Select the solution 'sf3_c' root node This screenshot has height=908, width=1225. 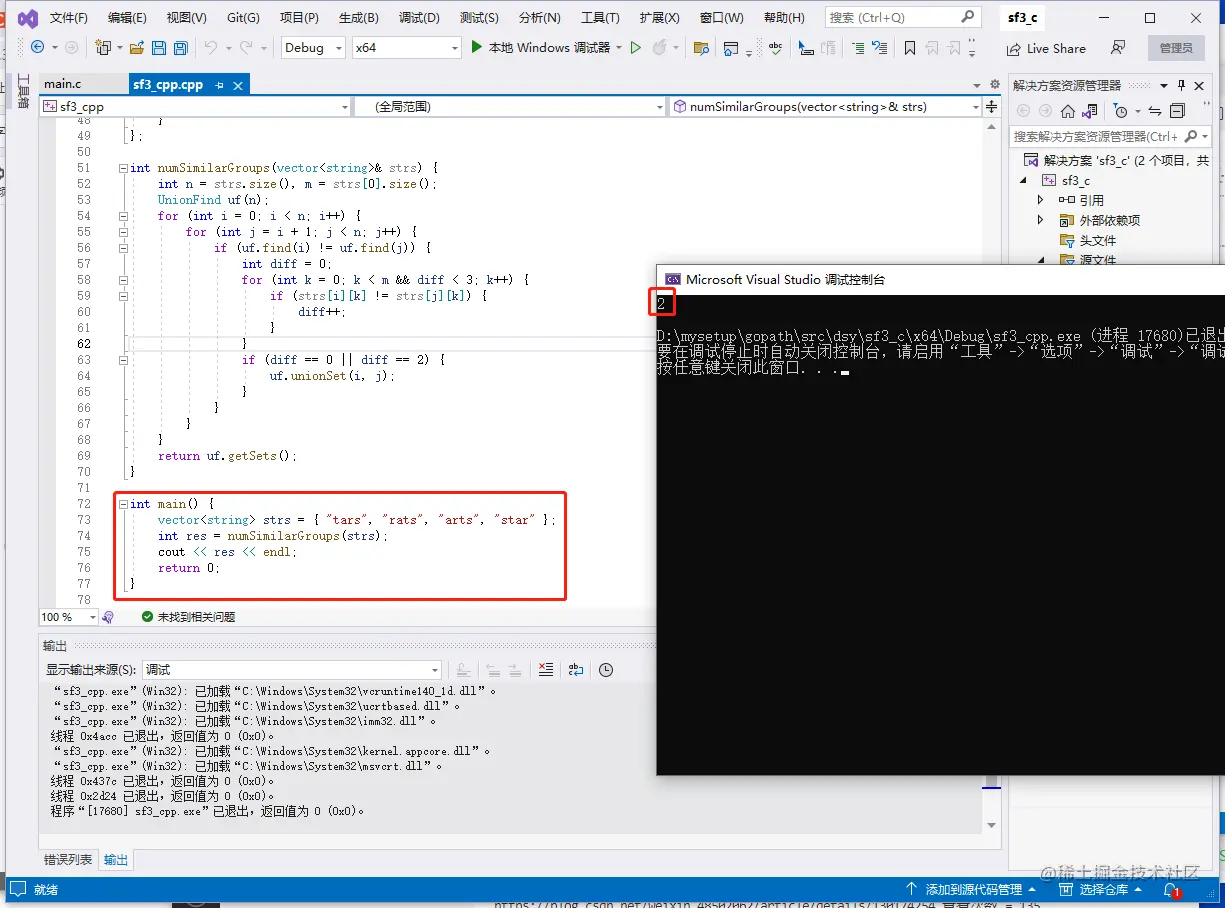point(1116,160)
